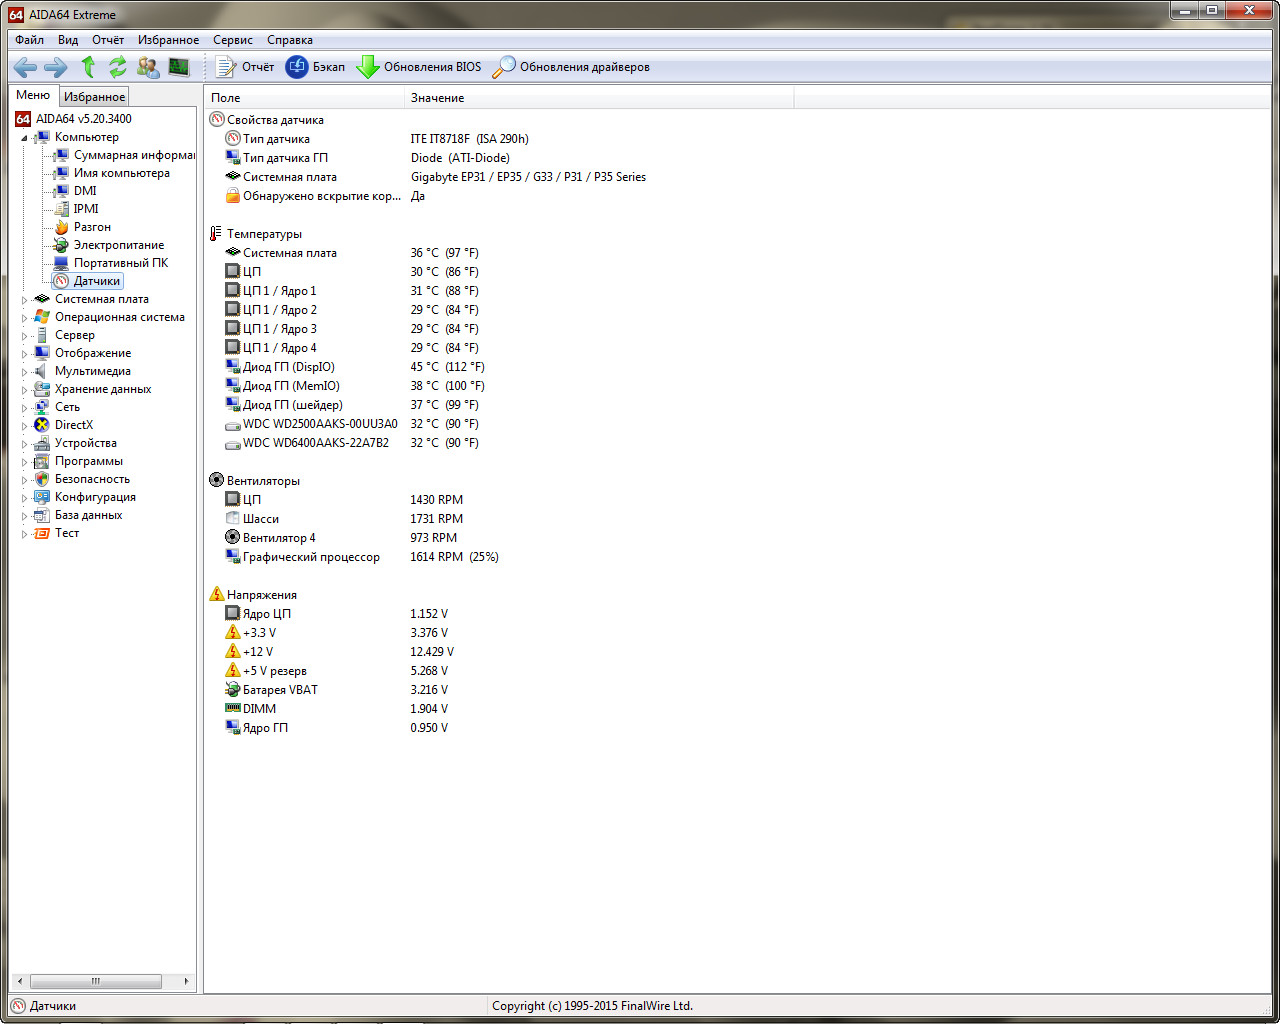Expand the Отображение tree node
This screenshot has height=1024, width=1280.
click(25, 353)
